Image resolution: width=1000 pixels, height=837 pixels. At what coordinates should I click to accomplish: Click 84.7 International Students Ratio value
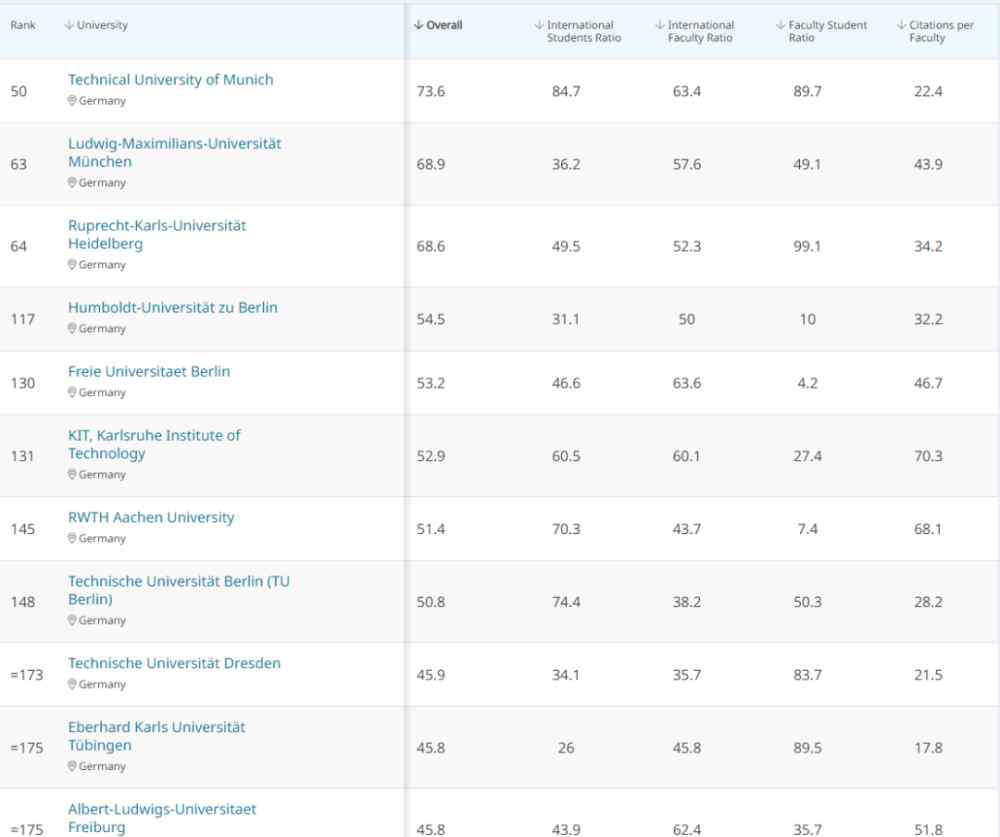566,91
